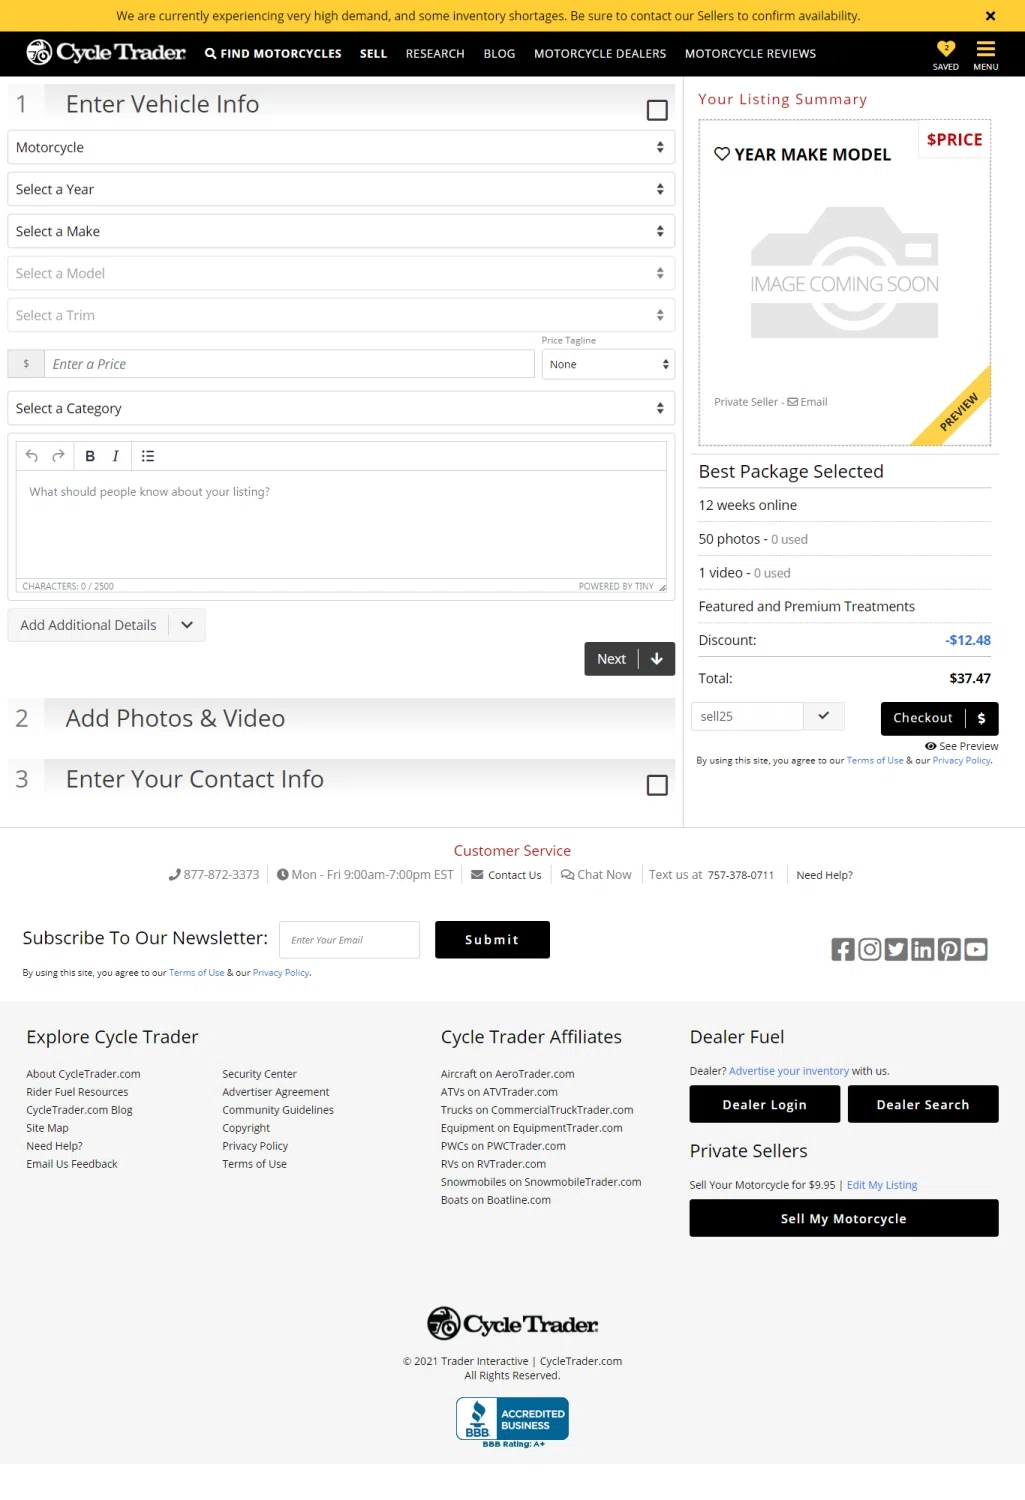
Task: Click the newsletter email input field
Action: click(349, 940)
